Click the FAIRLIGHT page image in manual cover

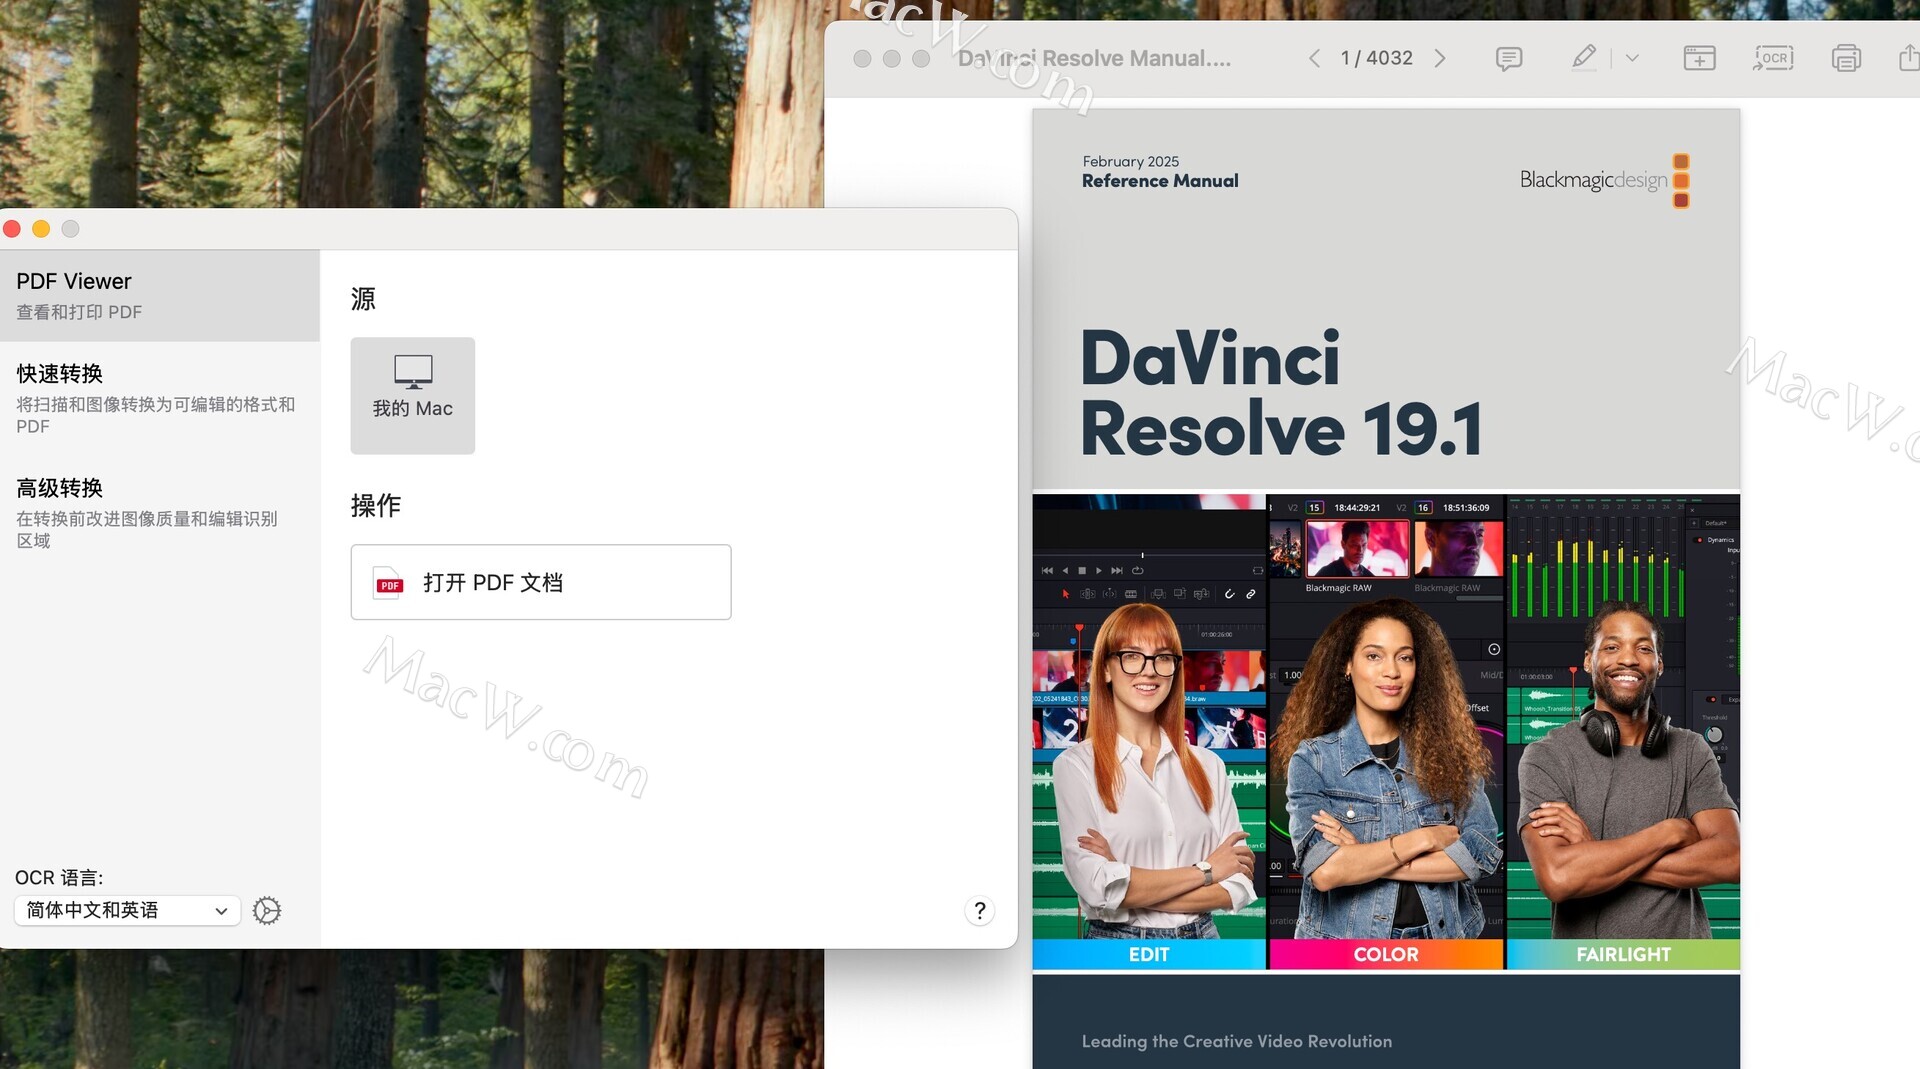[x=1623, y=731]
